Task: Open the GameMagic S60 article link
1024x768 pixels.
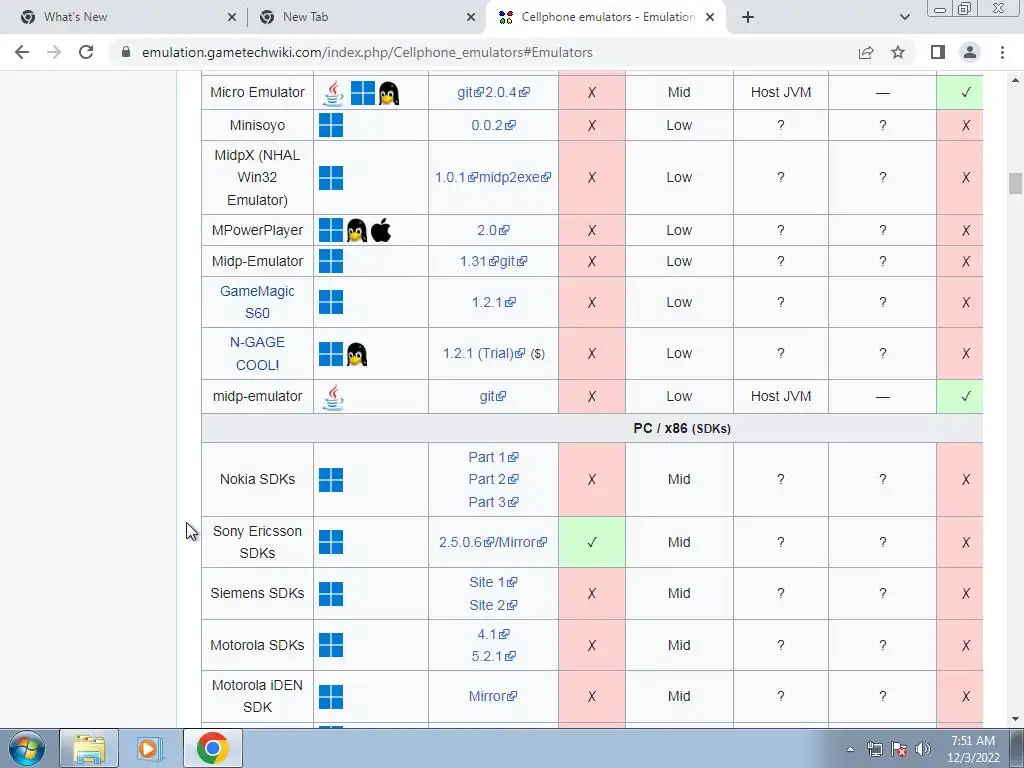Action: point(257,302)
